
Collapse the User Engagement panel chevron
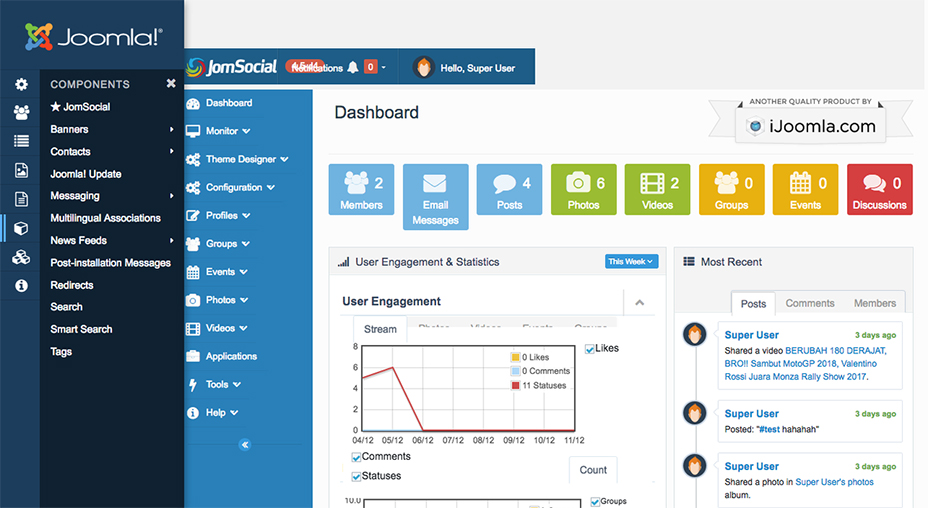(x=639, y=303)
